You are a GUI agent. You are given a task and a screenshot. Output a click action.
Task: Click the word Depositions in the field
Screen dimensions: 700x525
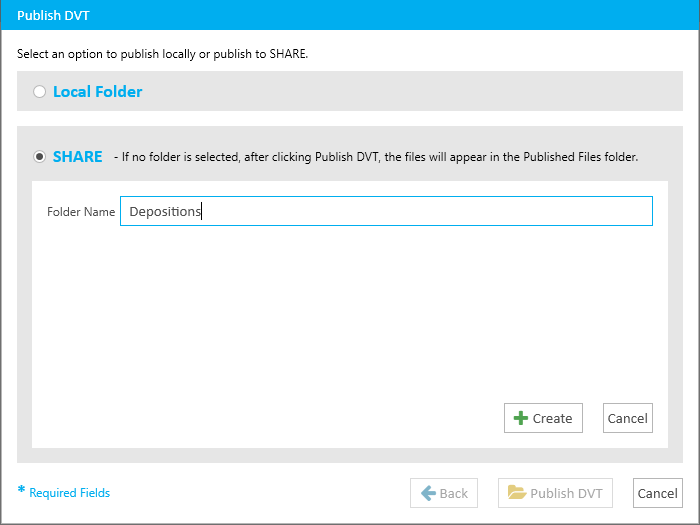[165, 211]
